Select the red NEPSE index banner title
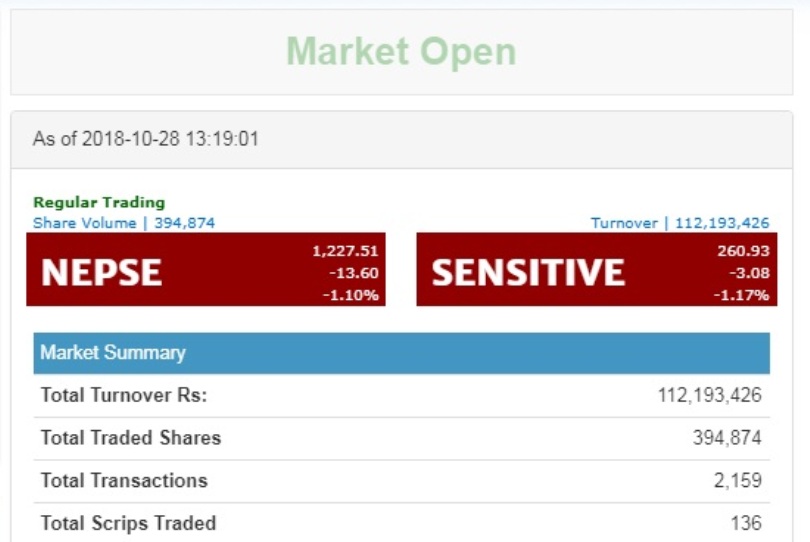This screenshot has width=810, height=542. pos(101,272)
